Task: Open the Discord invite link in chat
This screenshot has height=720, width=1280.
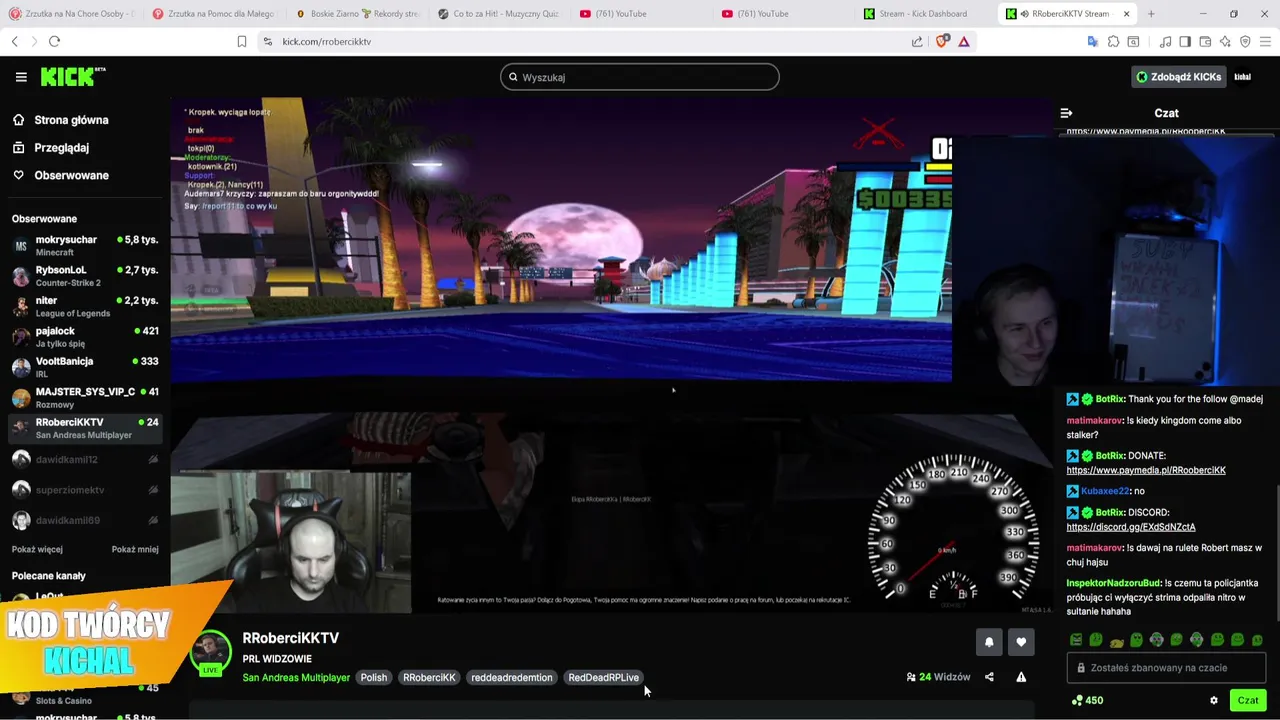Action: [1131, 527]
